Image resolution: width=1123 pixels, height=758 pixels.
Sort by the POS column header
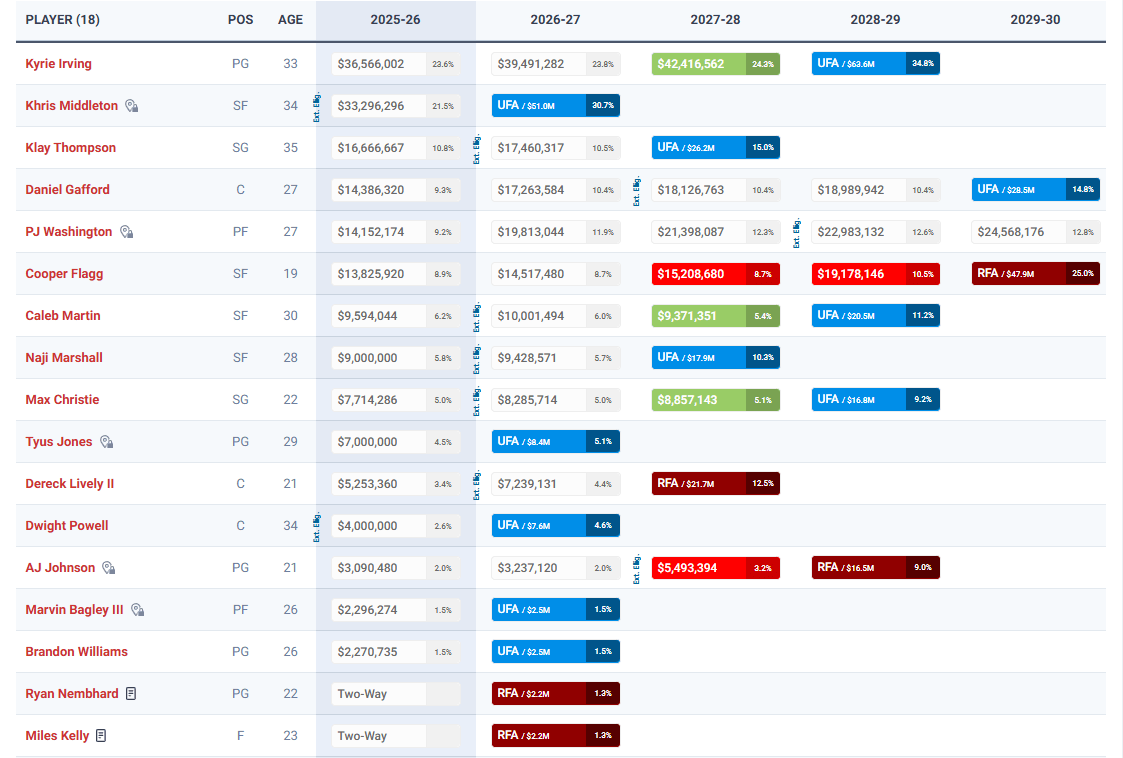pos(240,20)
